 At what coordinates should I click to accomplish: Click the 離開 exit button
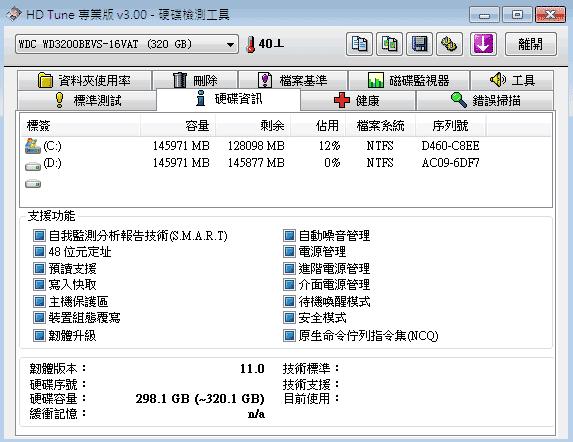click(531, 44)
